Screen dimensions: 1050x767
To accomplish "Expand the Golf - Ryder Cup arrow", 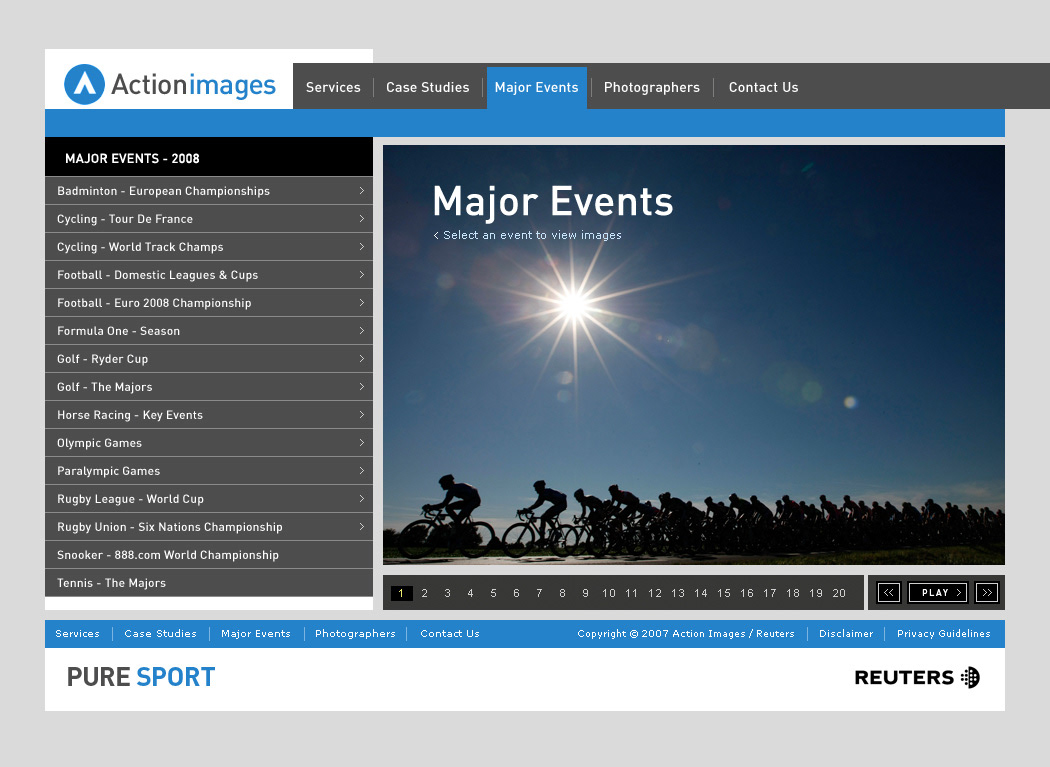I will click(x=361, y=359).
